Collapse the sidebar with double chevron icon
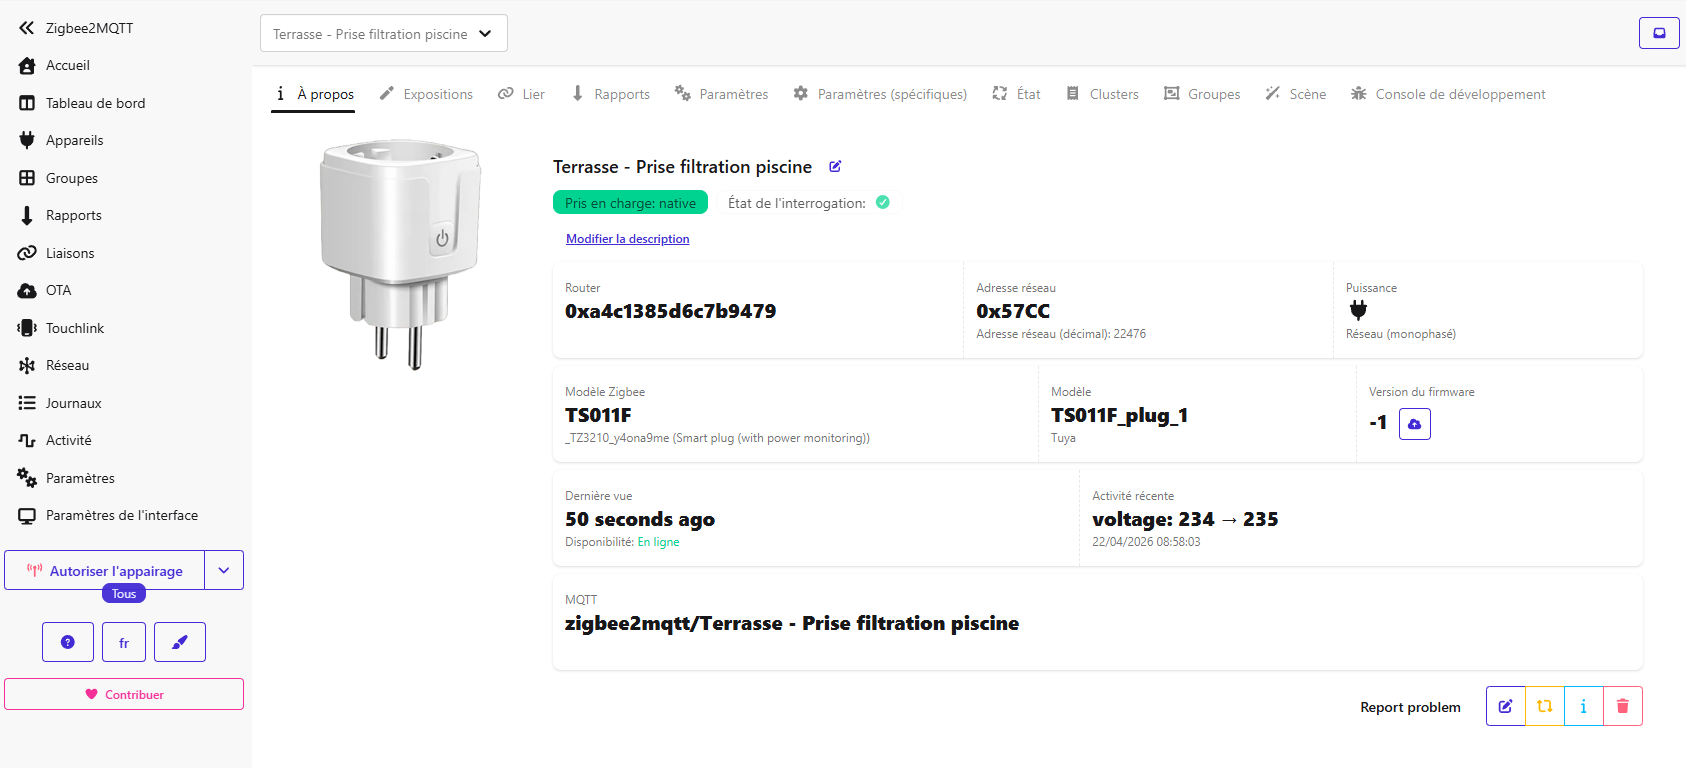The width and height of the screenshot is (1686, 768). pos(27,28)
